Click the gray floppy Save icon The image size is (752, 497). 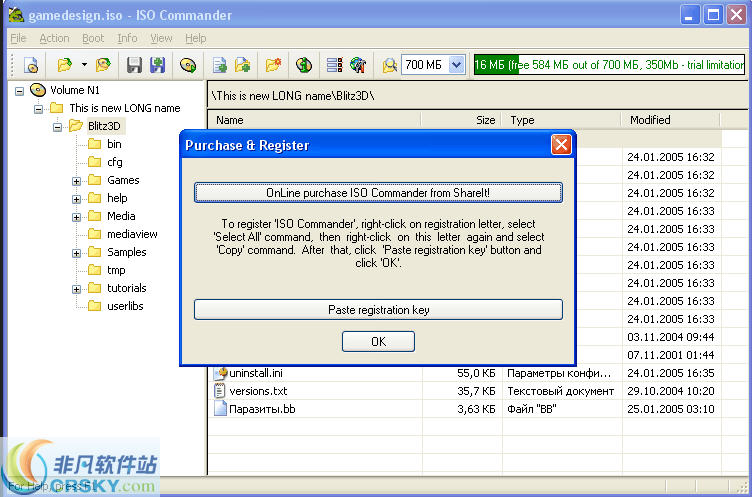(x=134, y=65)
